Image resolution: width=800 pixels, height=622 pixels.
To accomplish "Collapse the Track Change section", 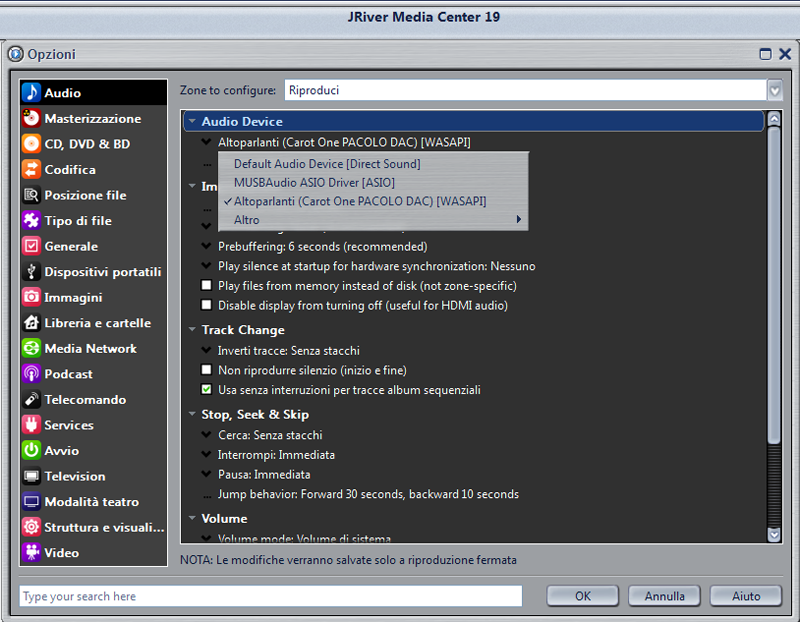I will pos(192,330).
